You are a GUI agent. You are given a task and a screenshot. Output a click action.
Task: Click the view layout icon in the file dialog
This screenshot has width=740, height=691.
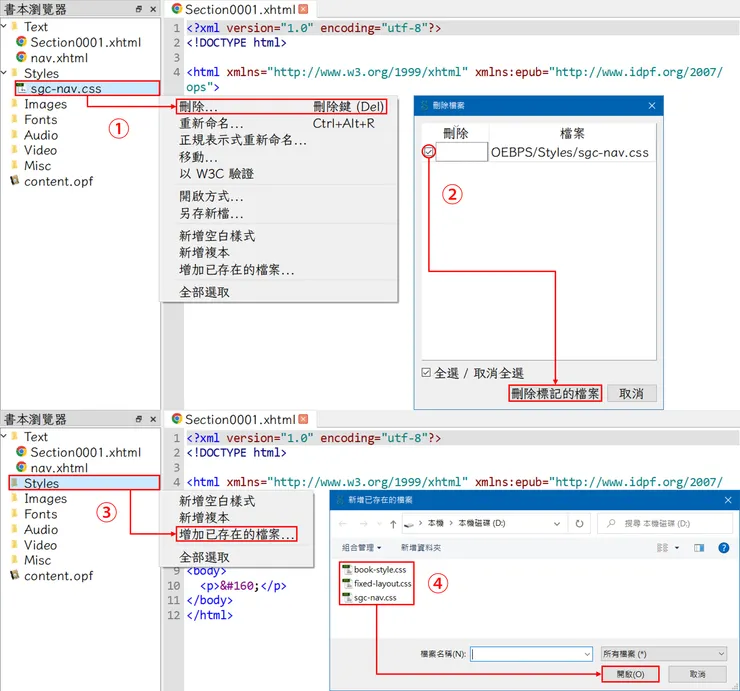(663, 548)
